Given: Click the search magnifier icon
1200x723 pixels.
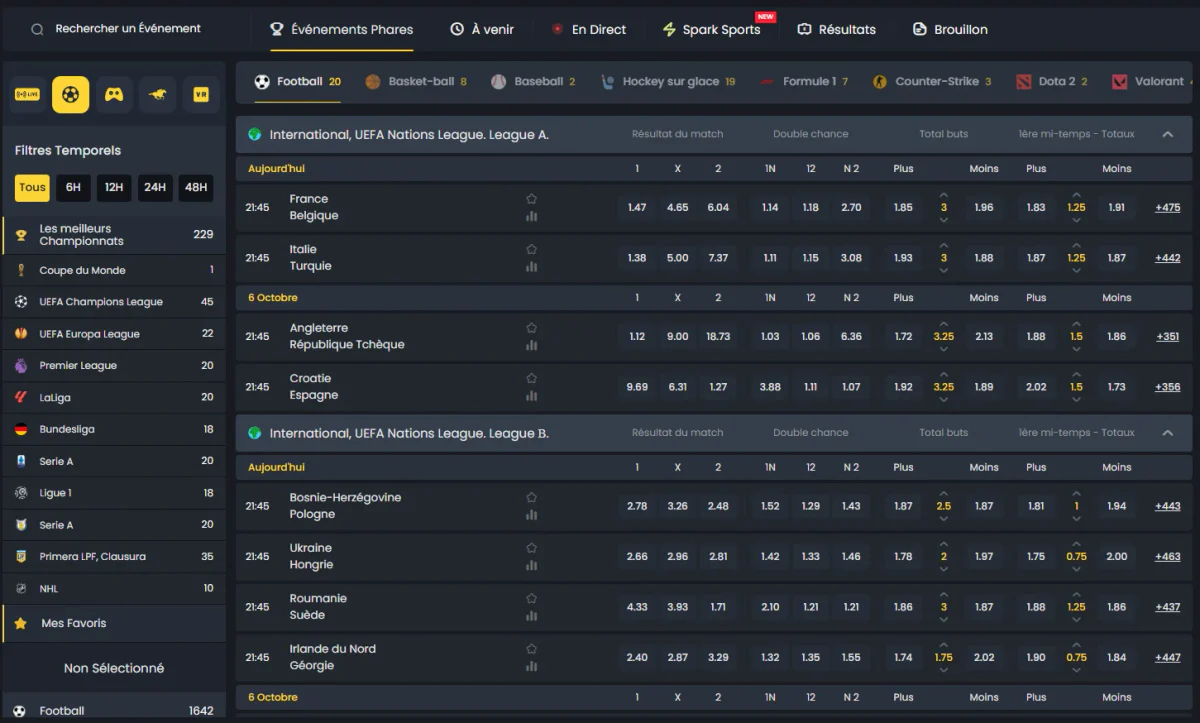Looking at the screenshot, I should click(x=37, y=29).
